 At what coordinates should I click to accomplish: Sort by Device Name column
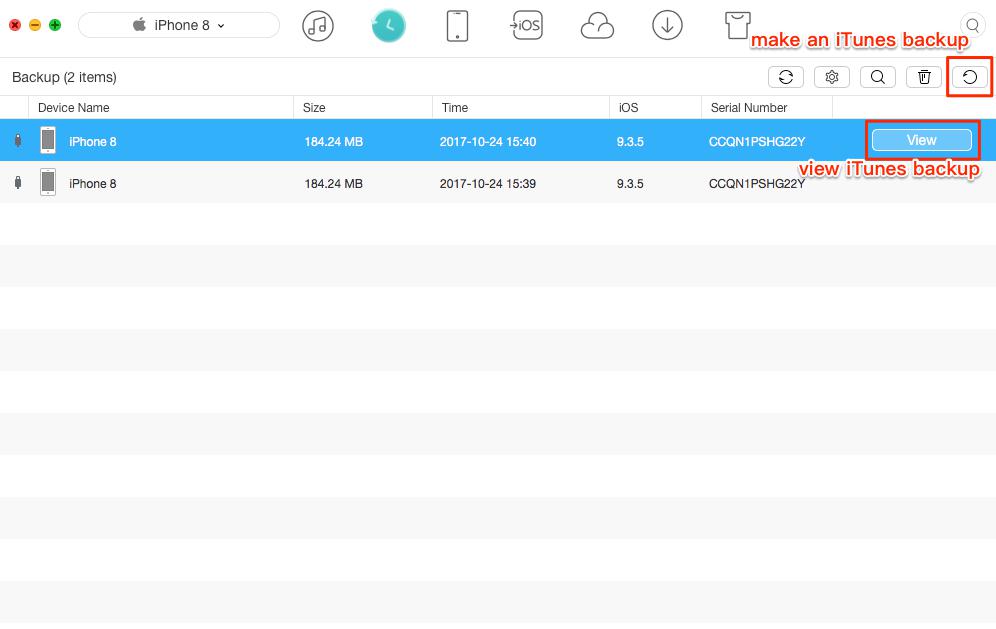161,107
